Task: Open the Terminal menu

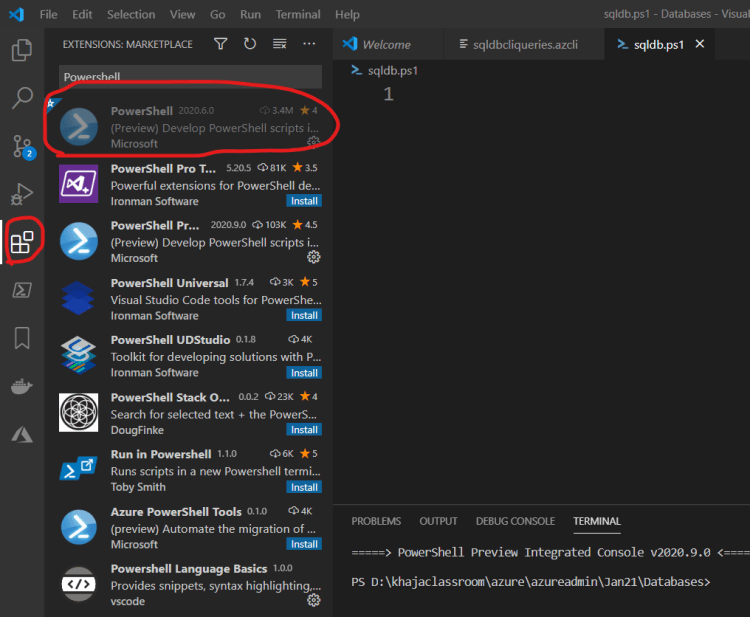Action: point(298,14)
